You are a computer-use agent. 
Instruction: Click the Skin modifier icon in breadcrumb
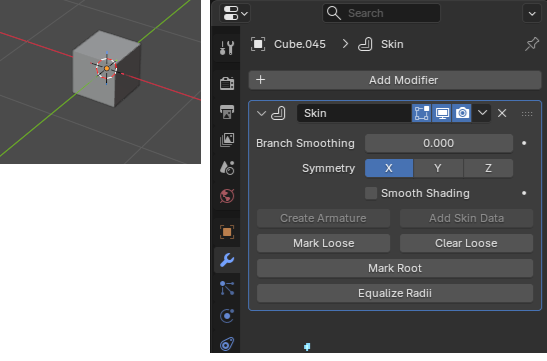(x=365, y=44)
